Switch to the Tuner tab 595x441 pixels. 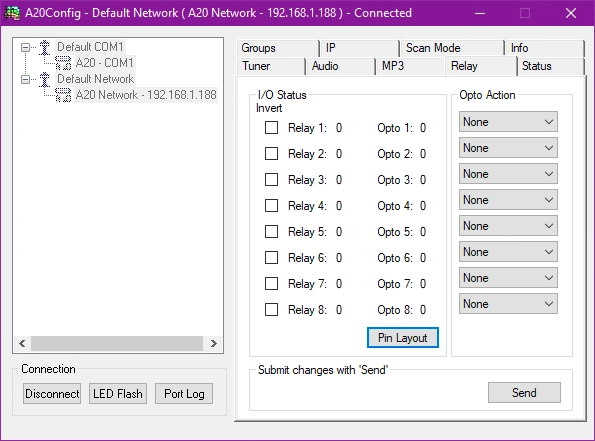point(271,66)
